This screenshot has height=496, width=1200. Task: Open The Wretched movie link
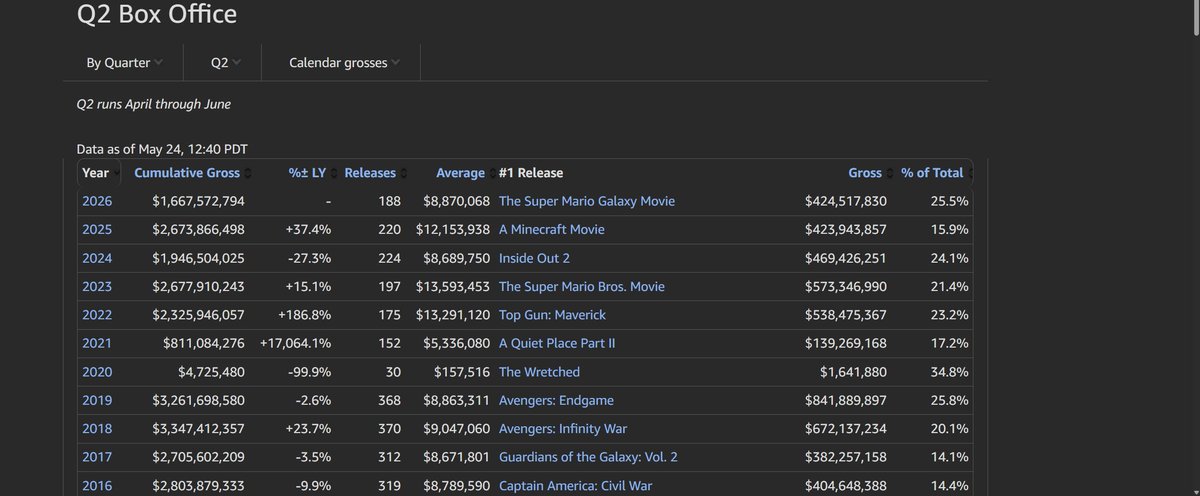(539, 372)
